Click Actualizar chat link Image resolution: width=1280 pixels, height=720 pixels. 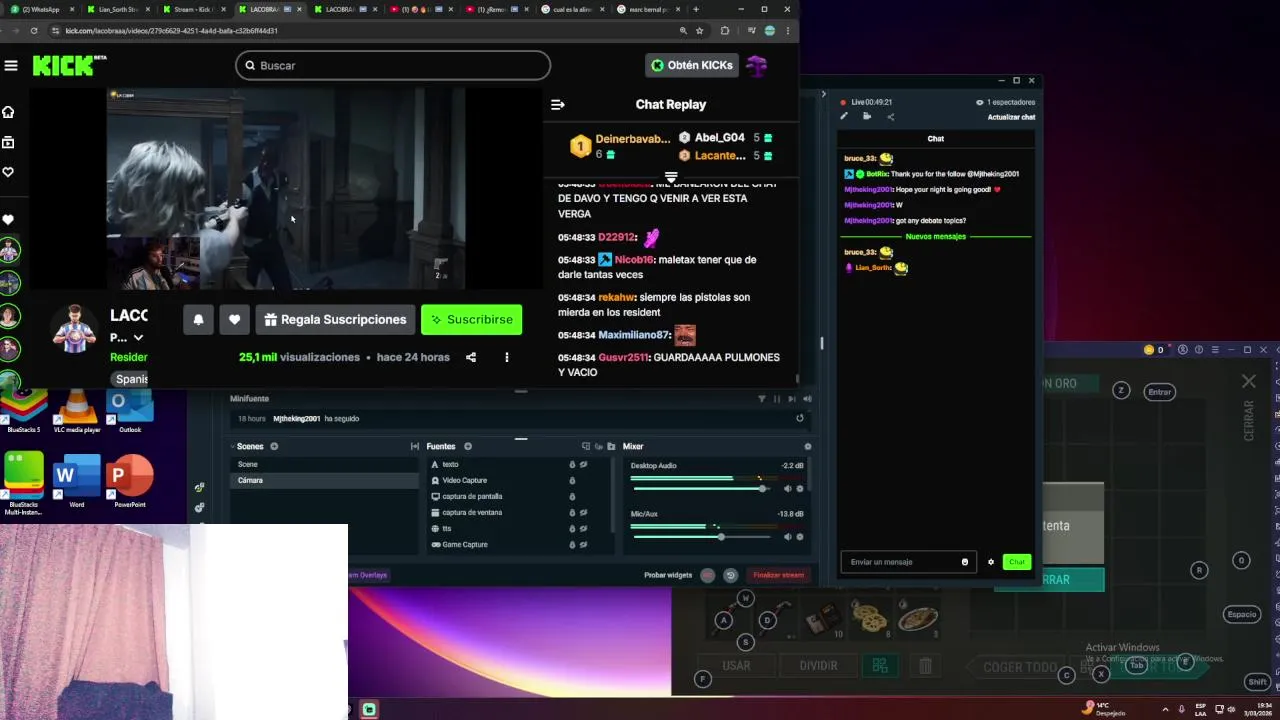1011,117
